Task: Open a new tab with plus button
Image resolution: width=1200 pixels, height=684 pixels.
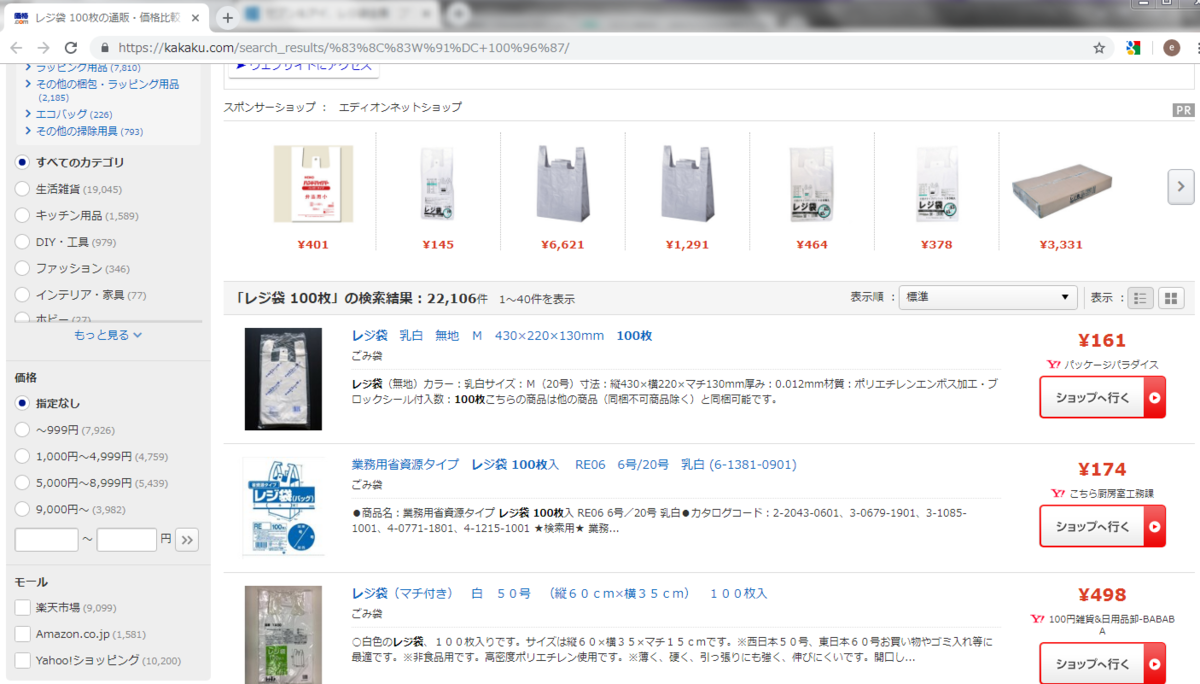Action: tap(228, 17)
